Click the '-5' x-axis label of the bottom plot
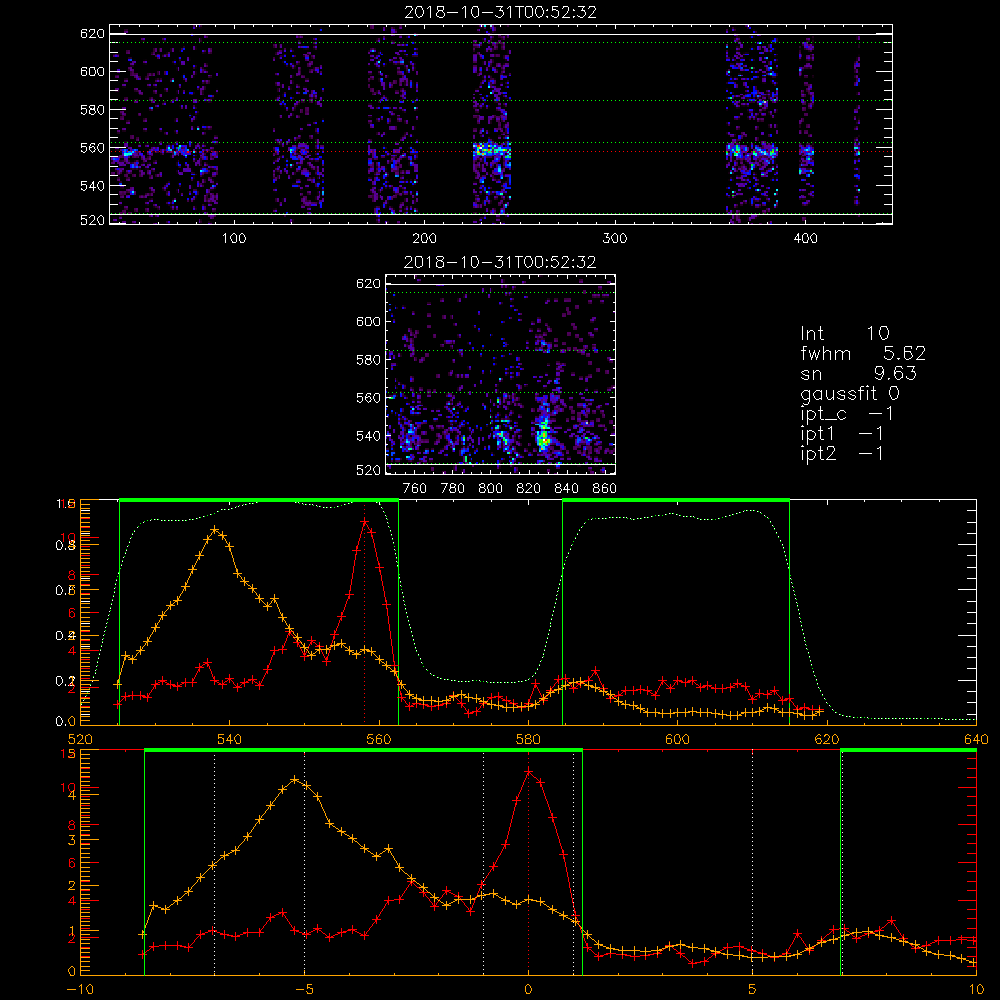 pyautogui.click(x=304, y=990)
